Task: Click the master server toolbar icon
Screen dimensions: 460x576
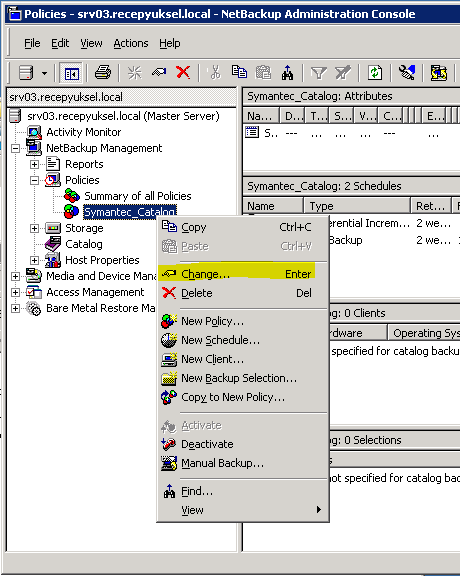Action: coord(26,72)
